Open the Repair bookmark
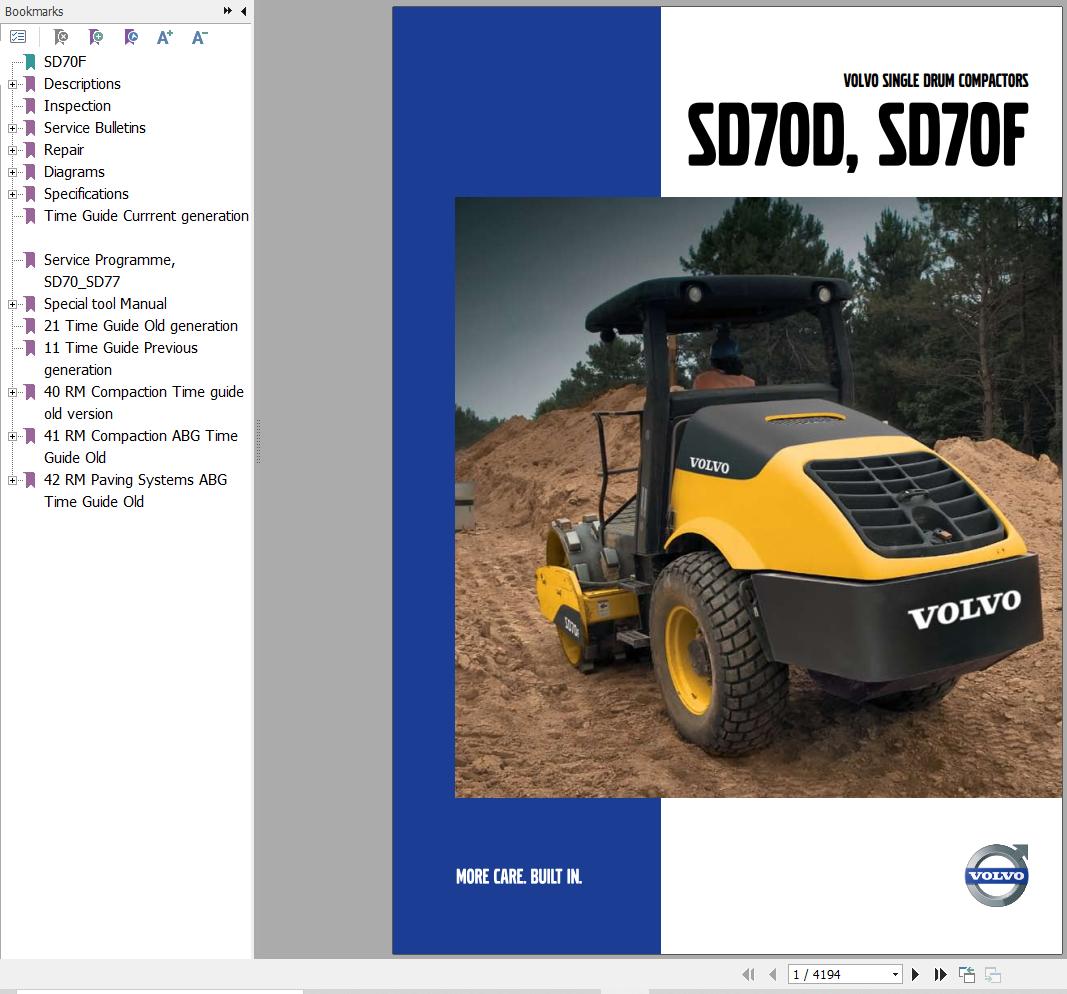 click(x=64, y=150)
